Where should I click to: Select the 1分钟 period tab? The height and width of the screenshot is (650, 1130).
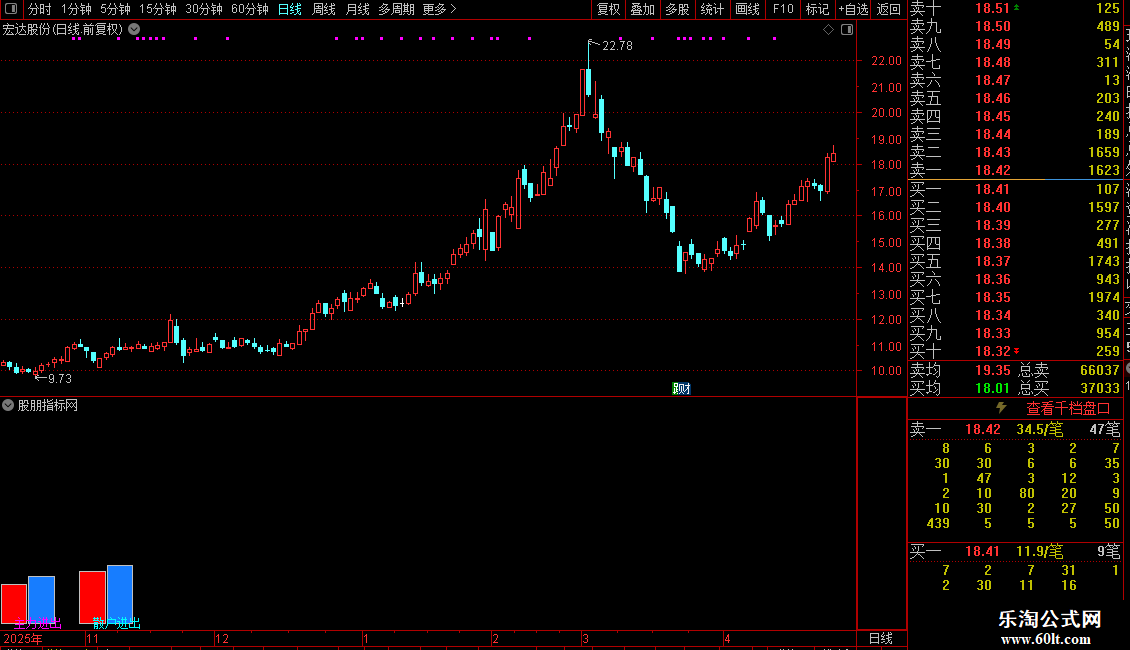point(76,9)
